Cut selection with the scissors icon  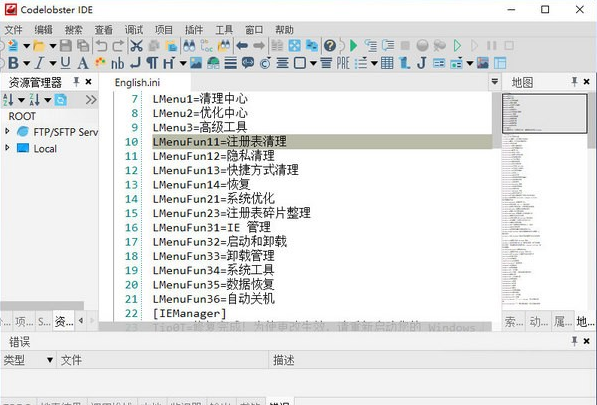coord(136,46)
